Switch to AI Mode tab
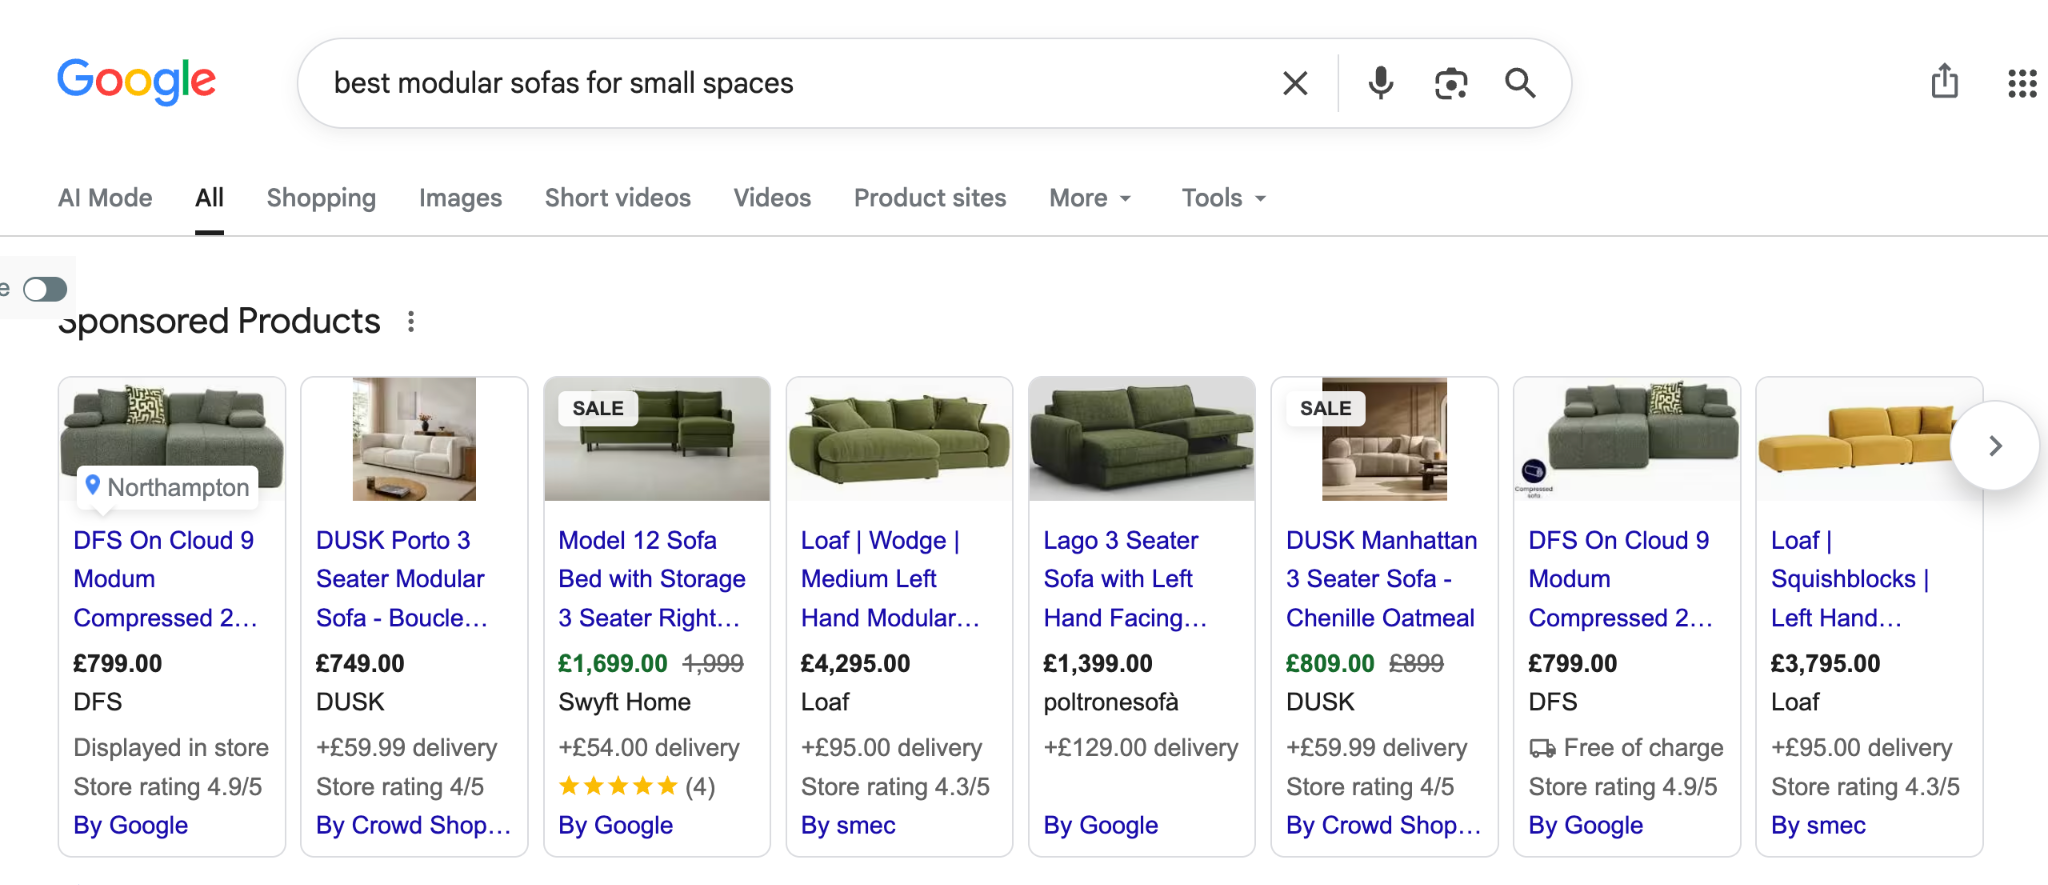 point(105,198)
